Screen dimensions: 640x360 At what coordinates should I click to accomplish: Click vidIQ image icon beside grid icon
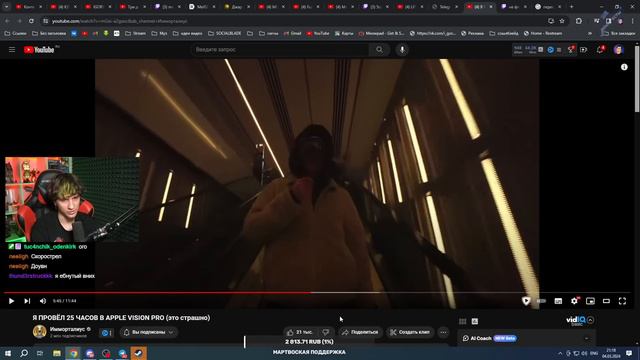coord(475,321)
